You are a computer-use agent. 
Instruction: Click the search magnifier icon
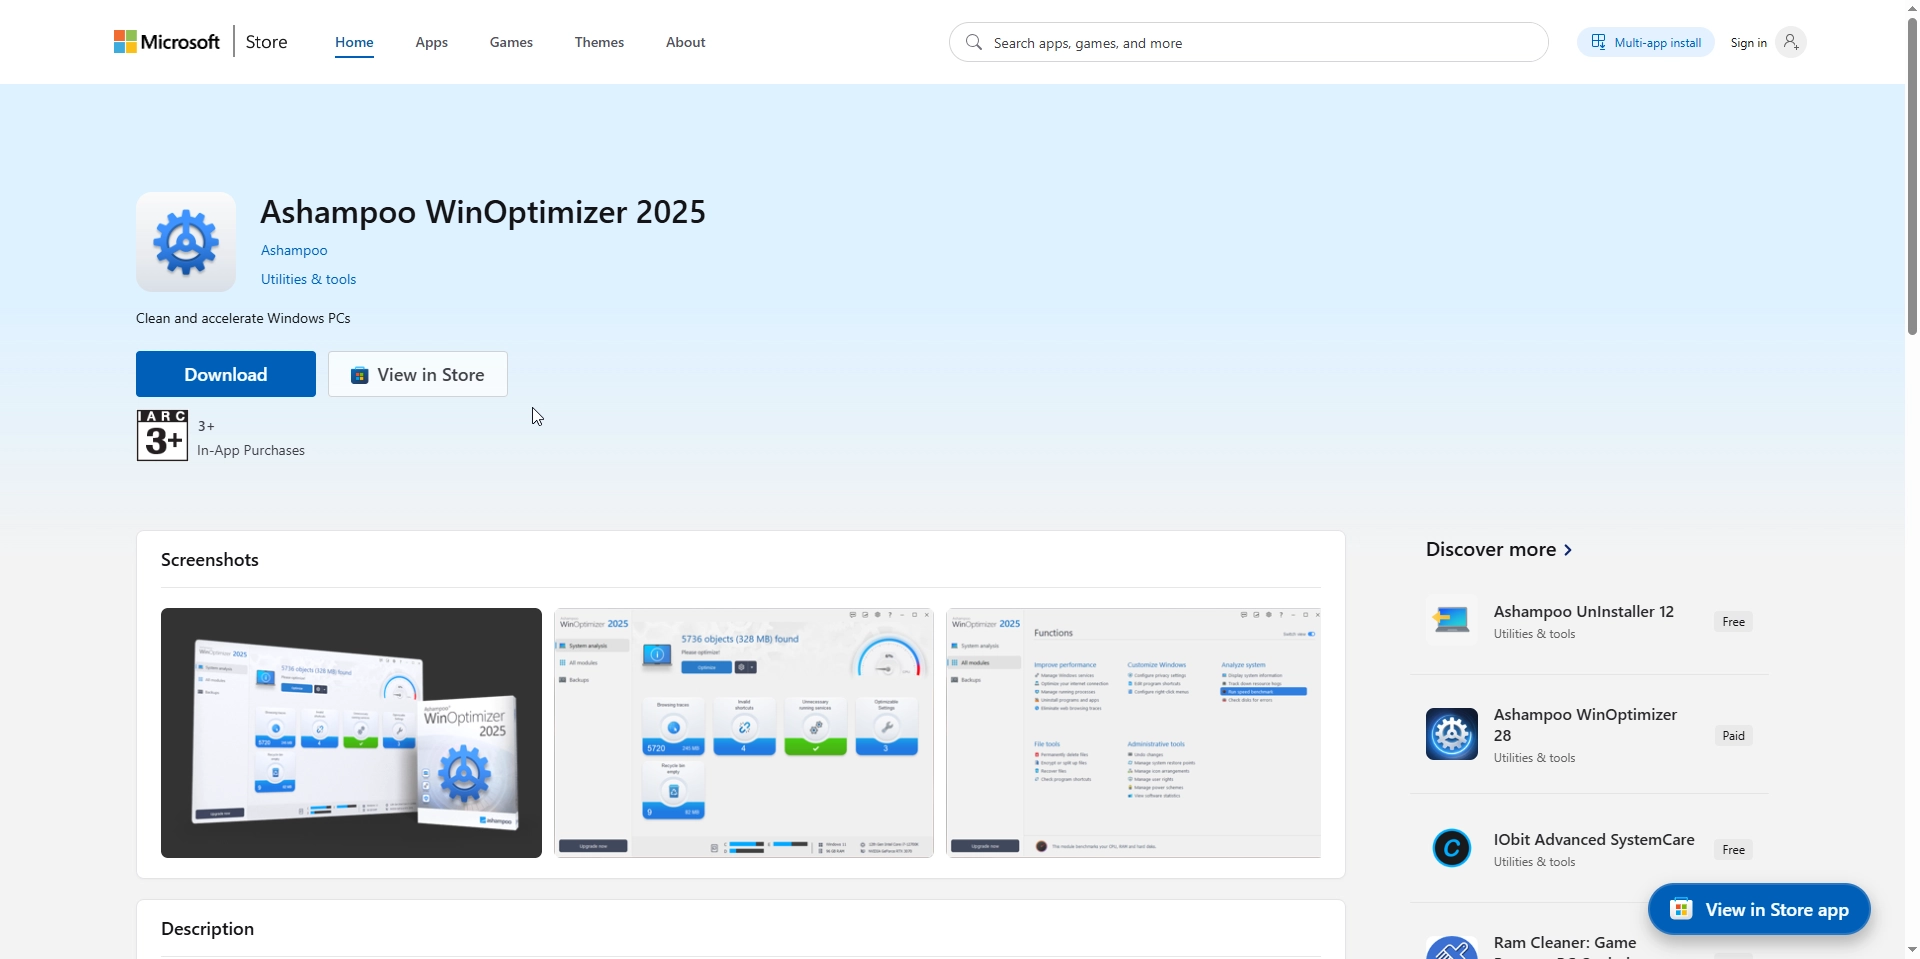click(x=973, y=42)
